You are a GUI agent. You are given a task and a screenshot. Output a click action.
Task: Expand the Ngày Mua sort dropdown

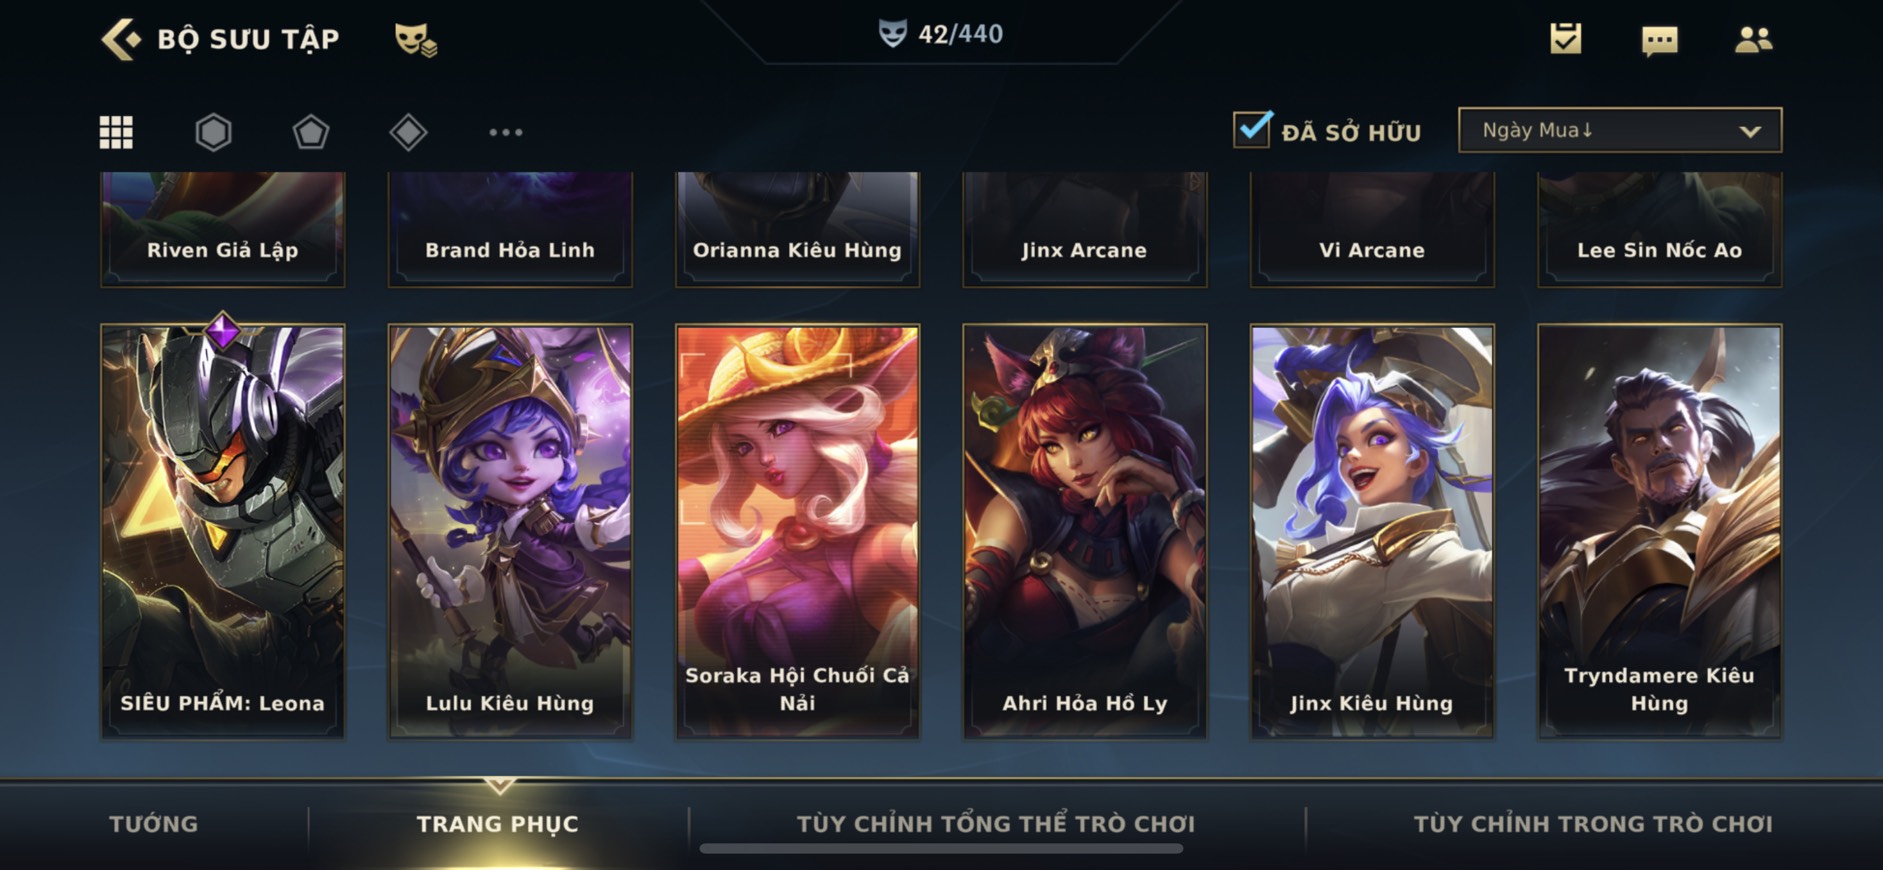[1620, 130]
